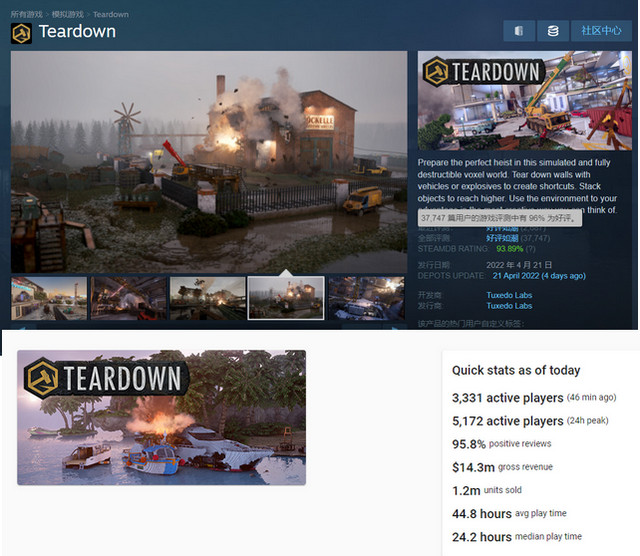Open the 所有游戏 breadcrumb link
This screenshot has height=556, width=640.
[27, 14]
